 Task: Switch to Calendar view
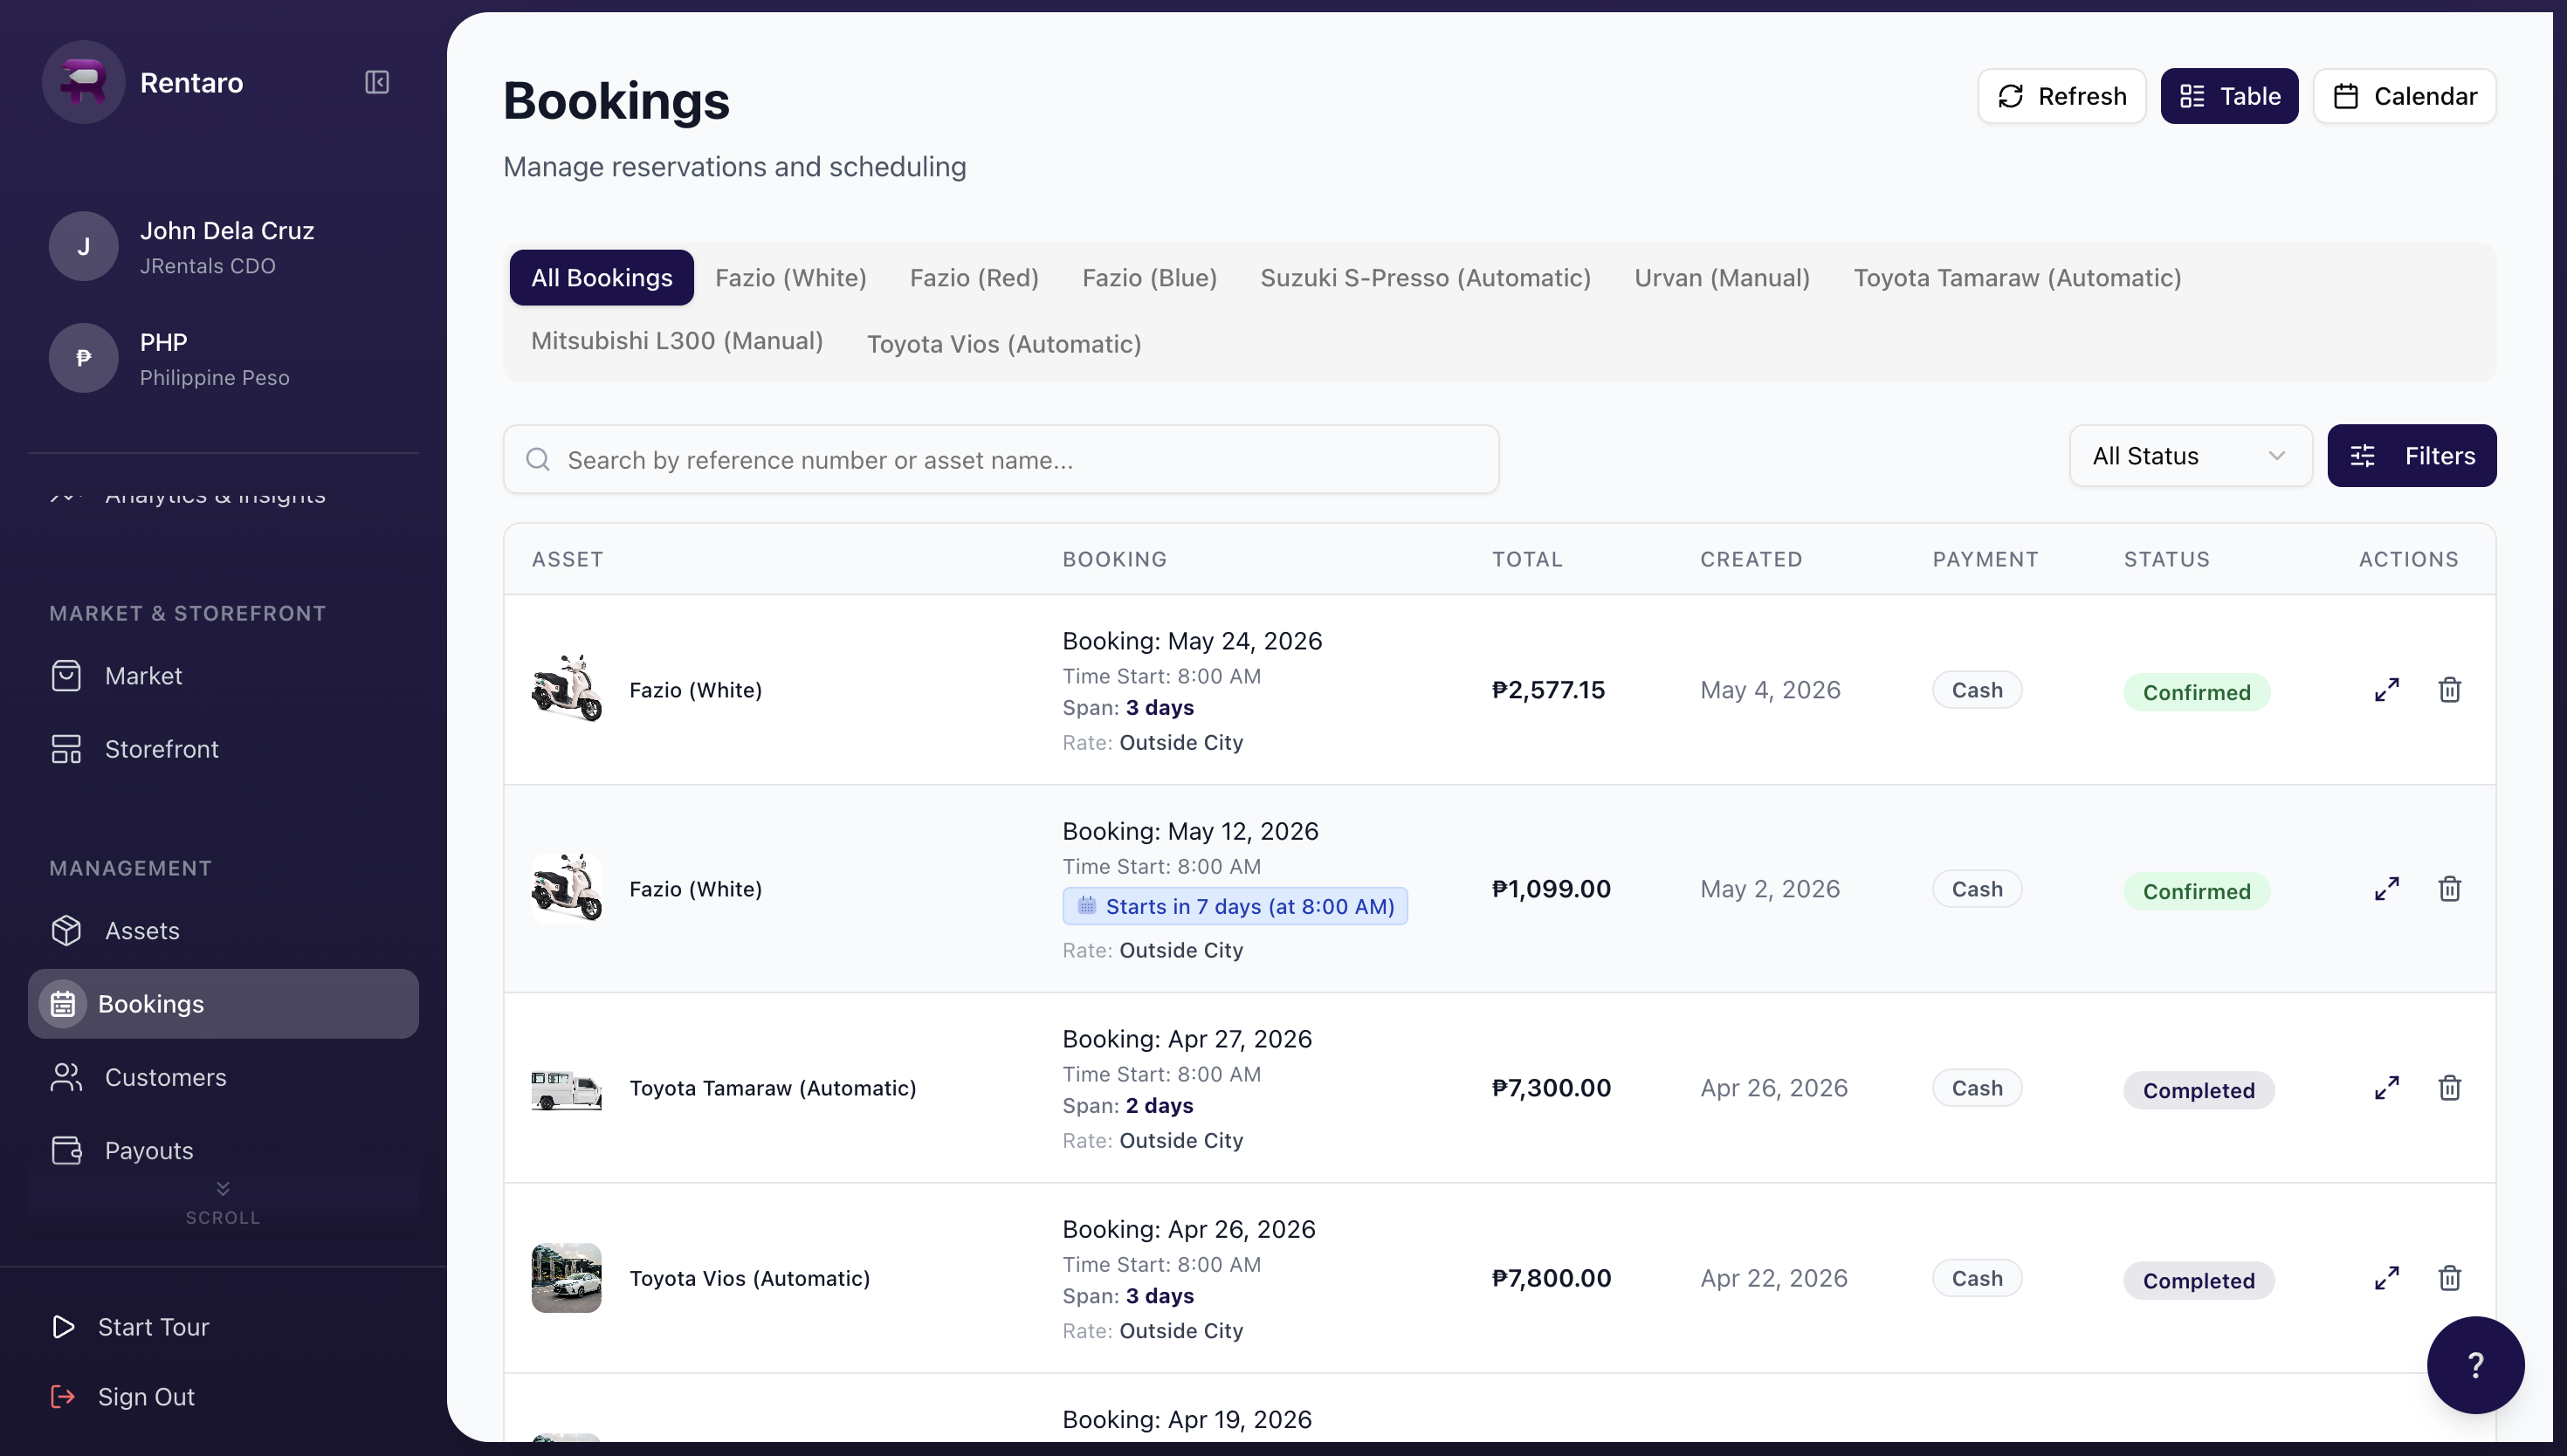click(x=2405, y=96)
